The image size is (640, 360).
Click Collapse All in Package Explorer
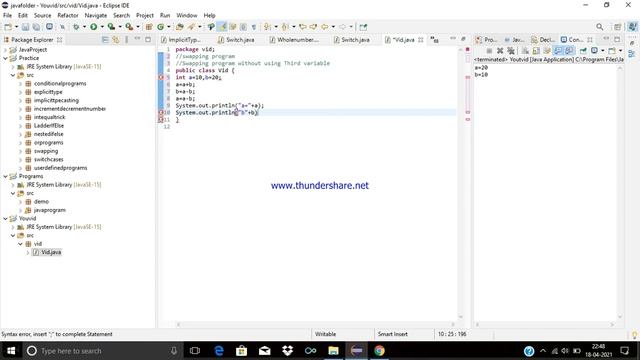pos(105,40)
